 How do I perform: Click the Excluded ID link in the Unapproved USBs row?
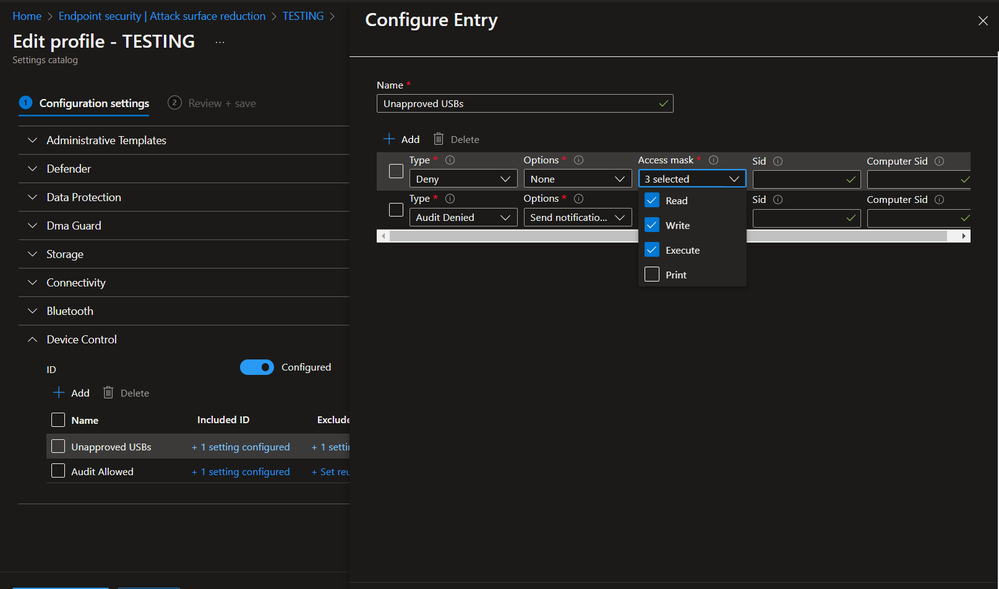point(330,447)
